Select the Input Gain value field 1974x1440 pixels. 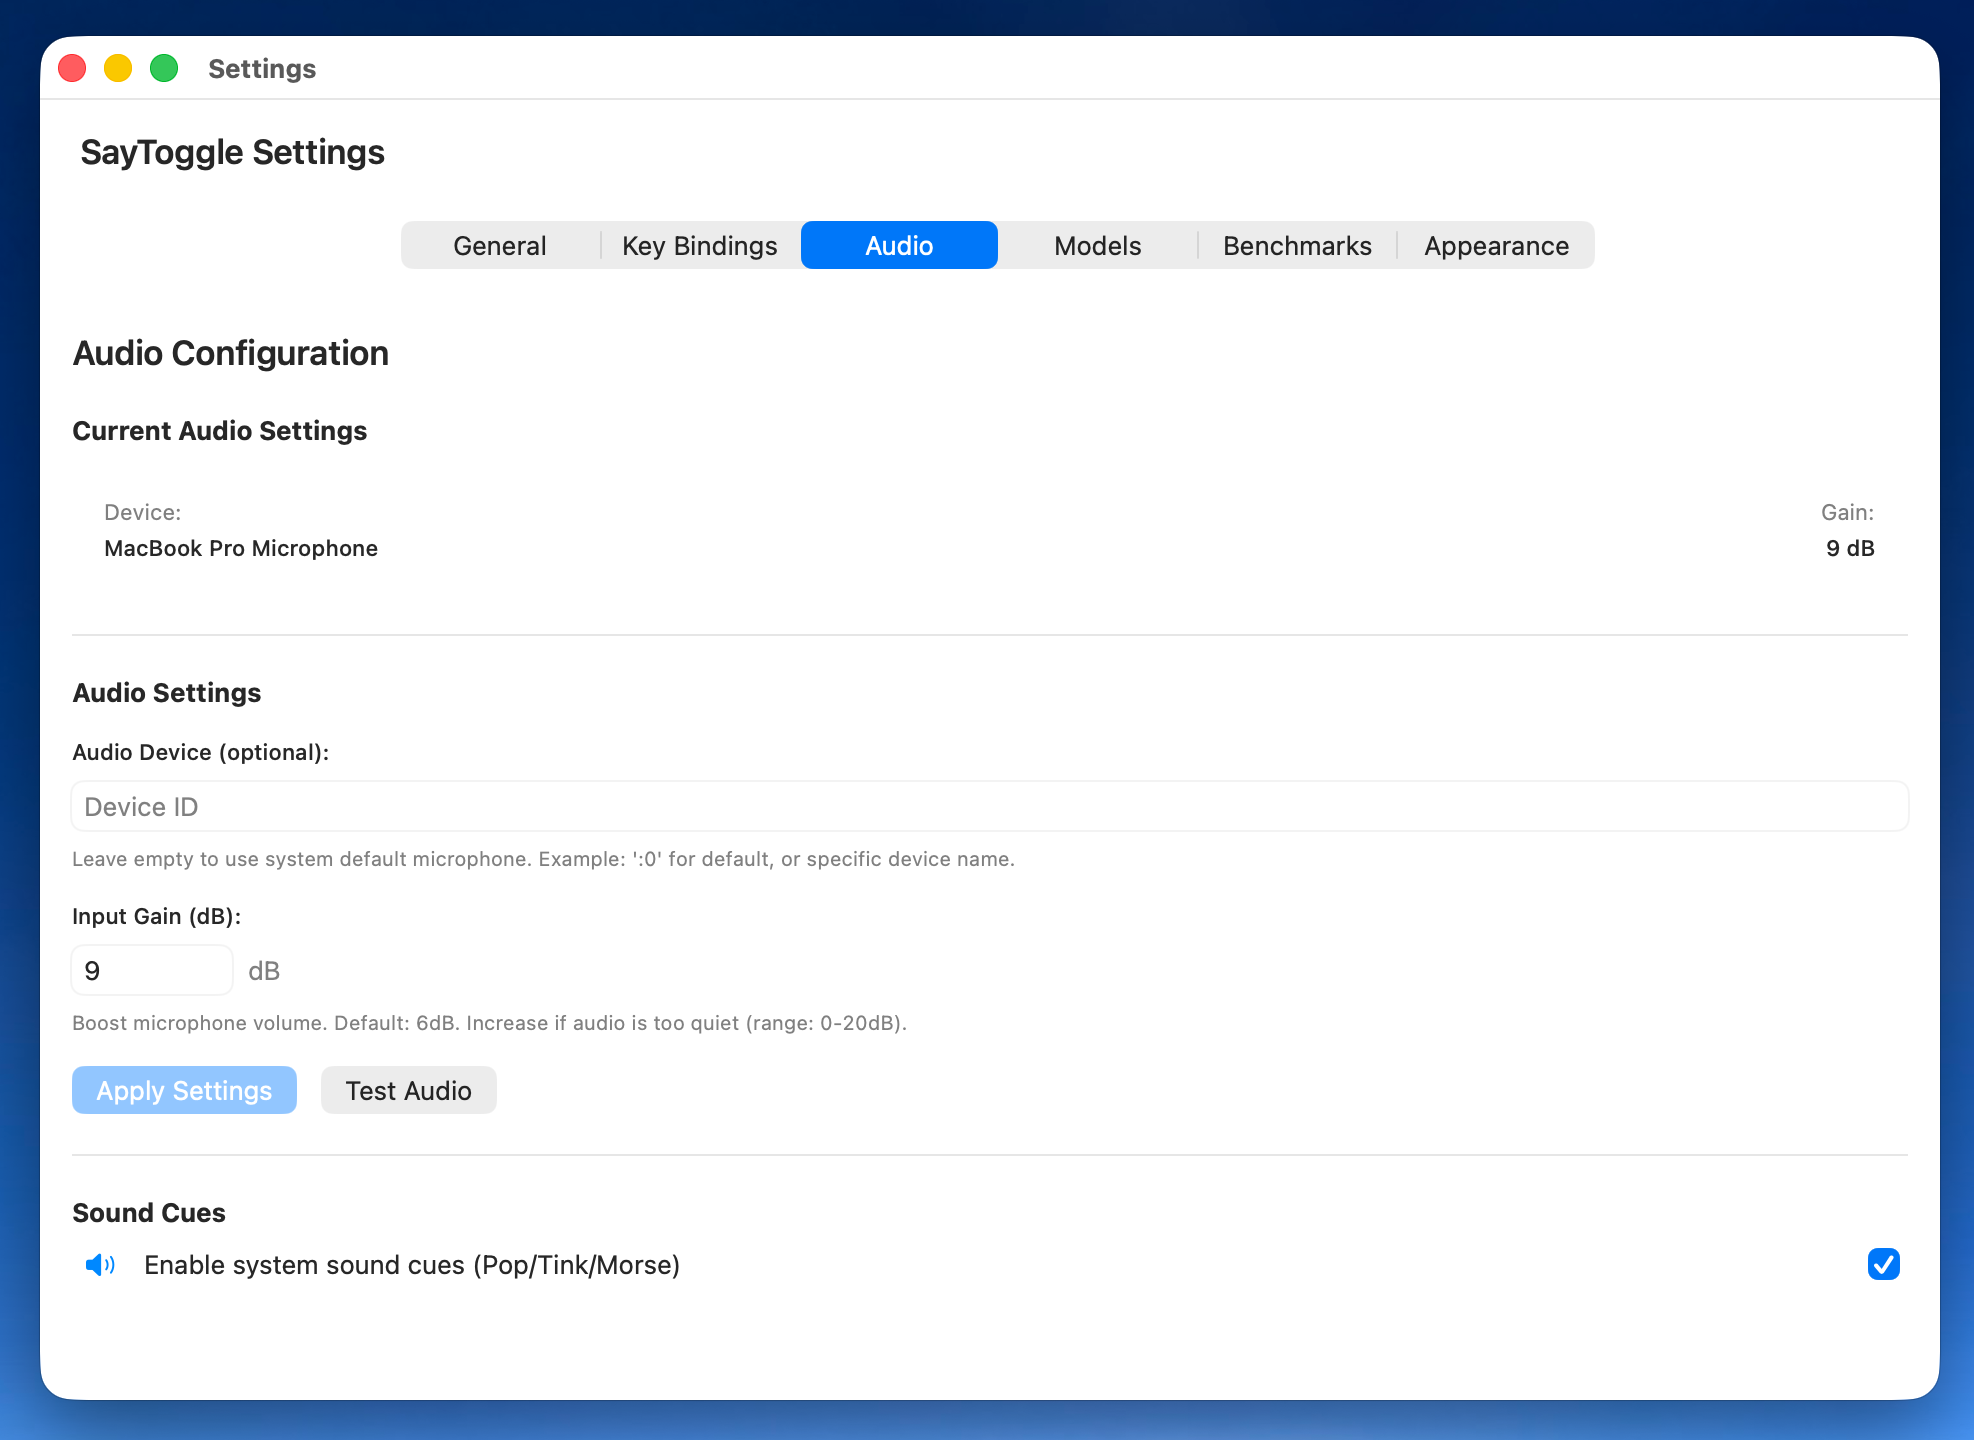pos(151,969)
